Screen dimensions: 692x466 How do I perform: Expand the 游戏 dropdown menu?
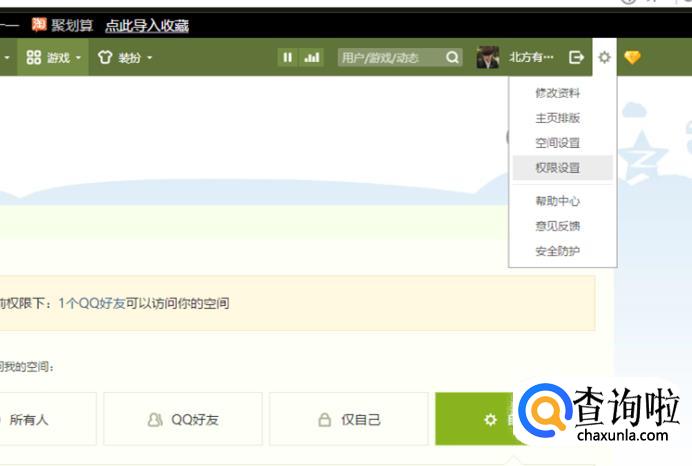point(54,58)
